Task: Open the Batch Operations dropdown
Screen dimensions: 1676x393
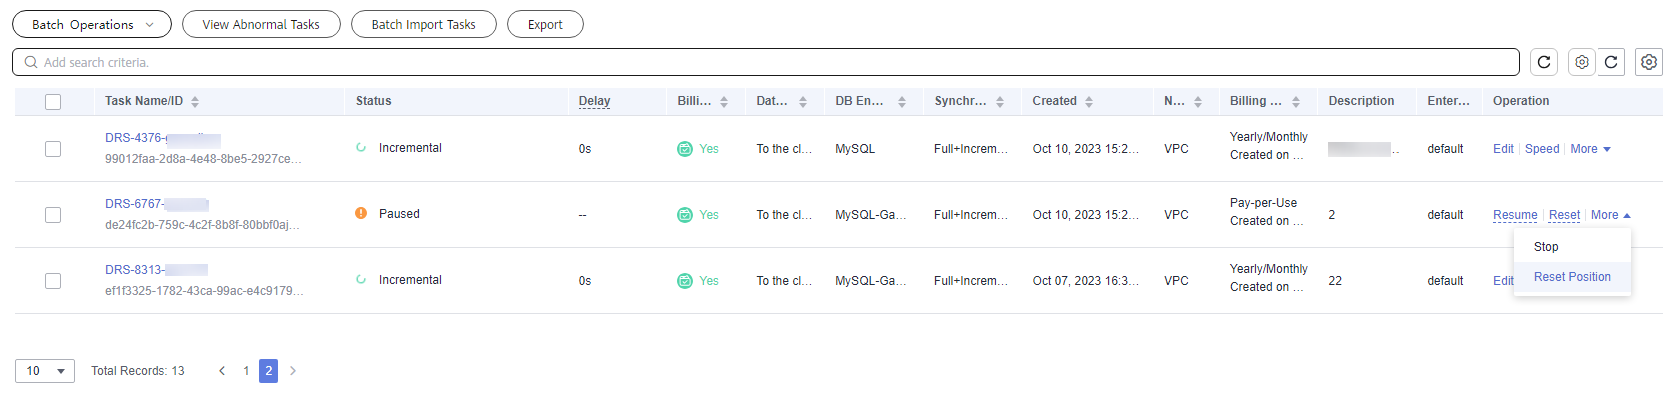Action: click(92, 24)
